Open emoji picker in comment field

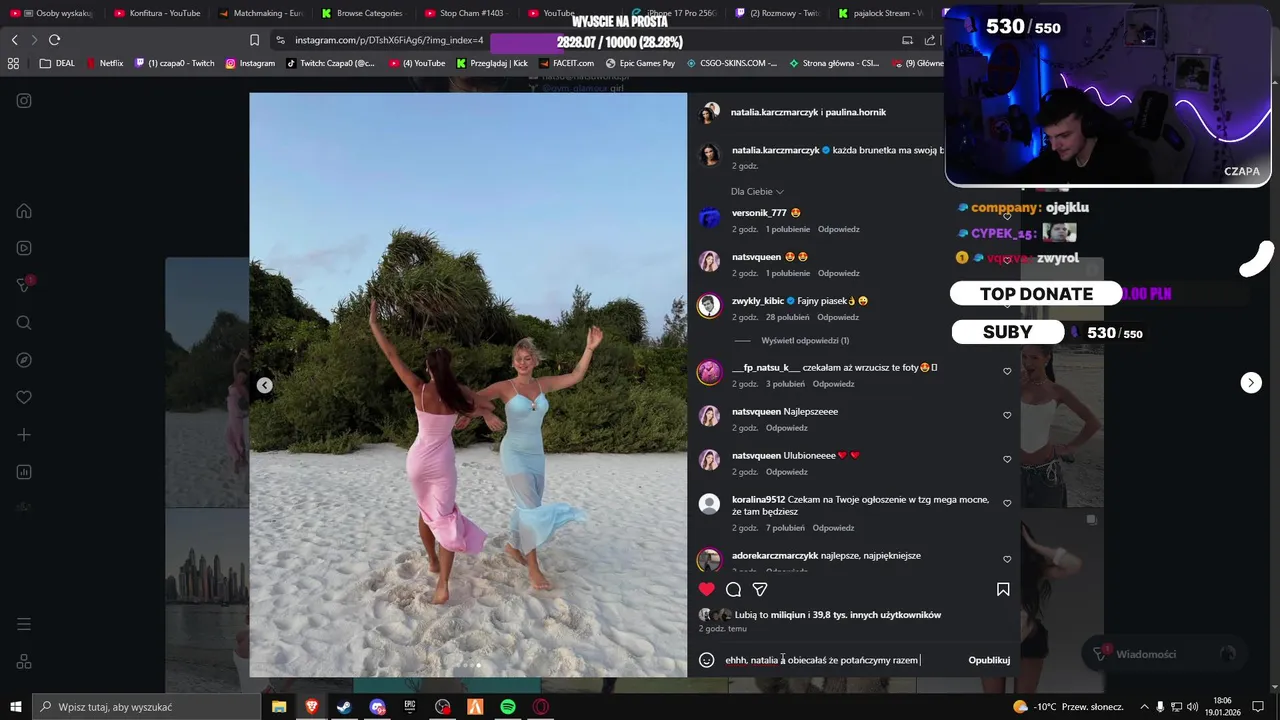707,660
